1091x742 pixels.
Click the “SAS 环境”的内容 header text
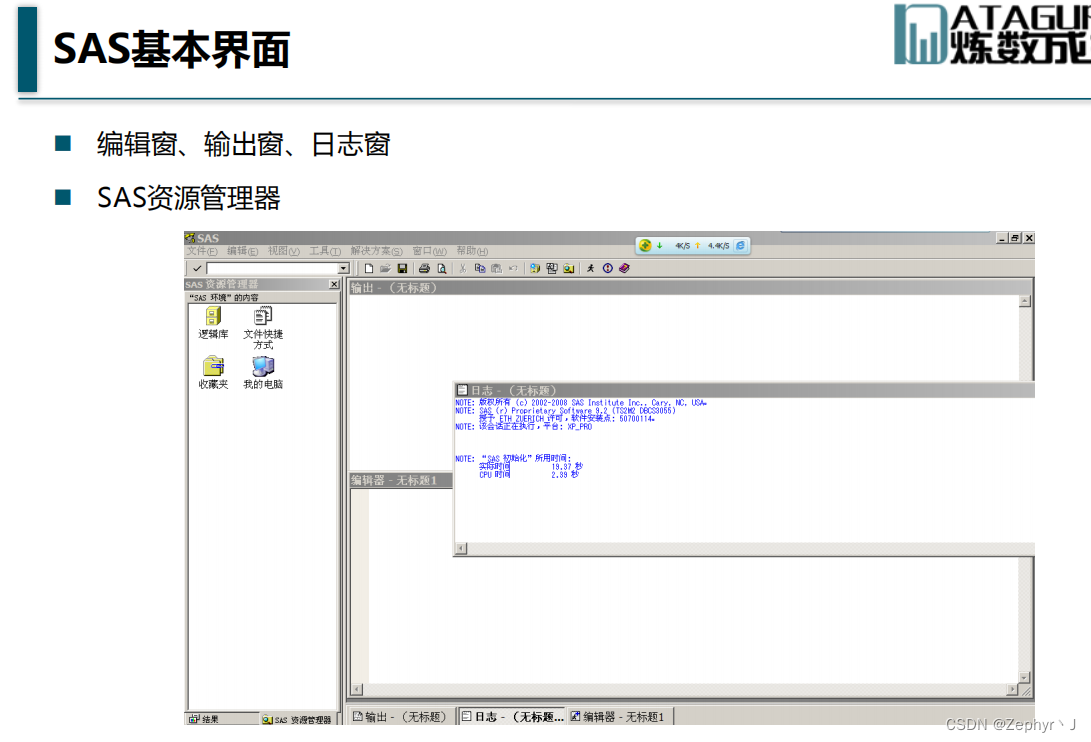coord(223,298)
